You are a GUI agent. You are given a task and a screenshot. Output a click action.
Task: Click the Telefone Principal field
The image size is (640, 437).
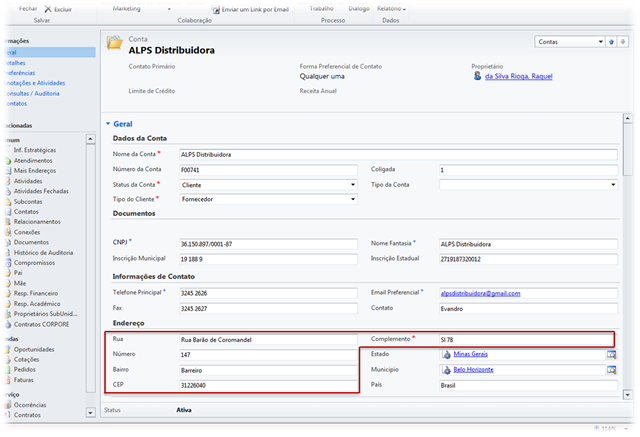click(x=268, y=293)
